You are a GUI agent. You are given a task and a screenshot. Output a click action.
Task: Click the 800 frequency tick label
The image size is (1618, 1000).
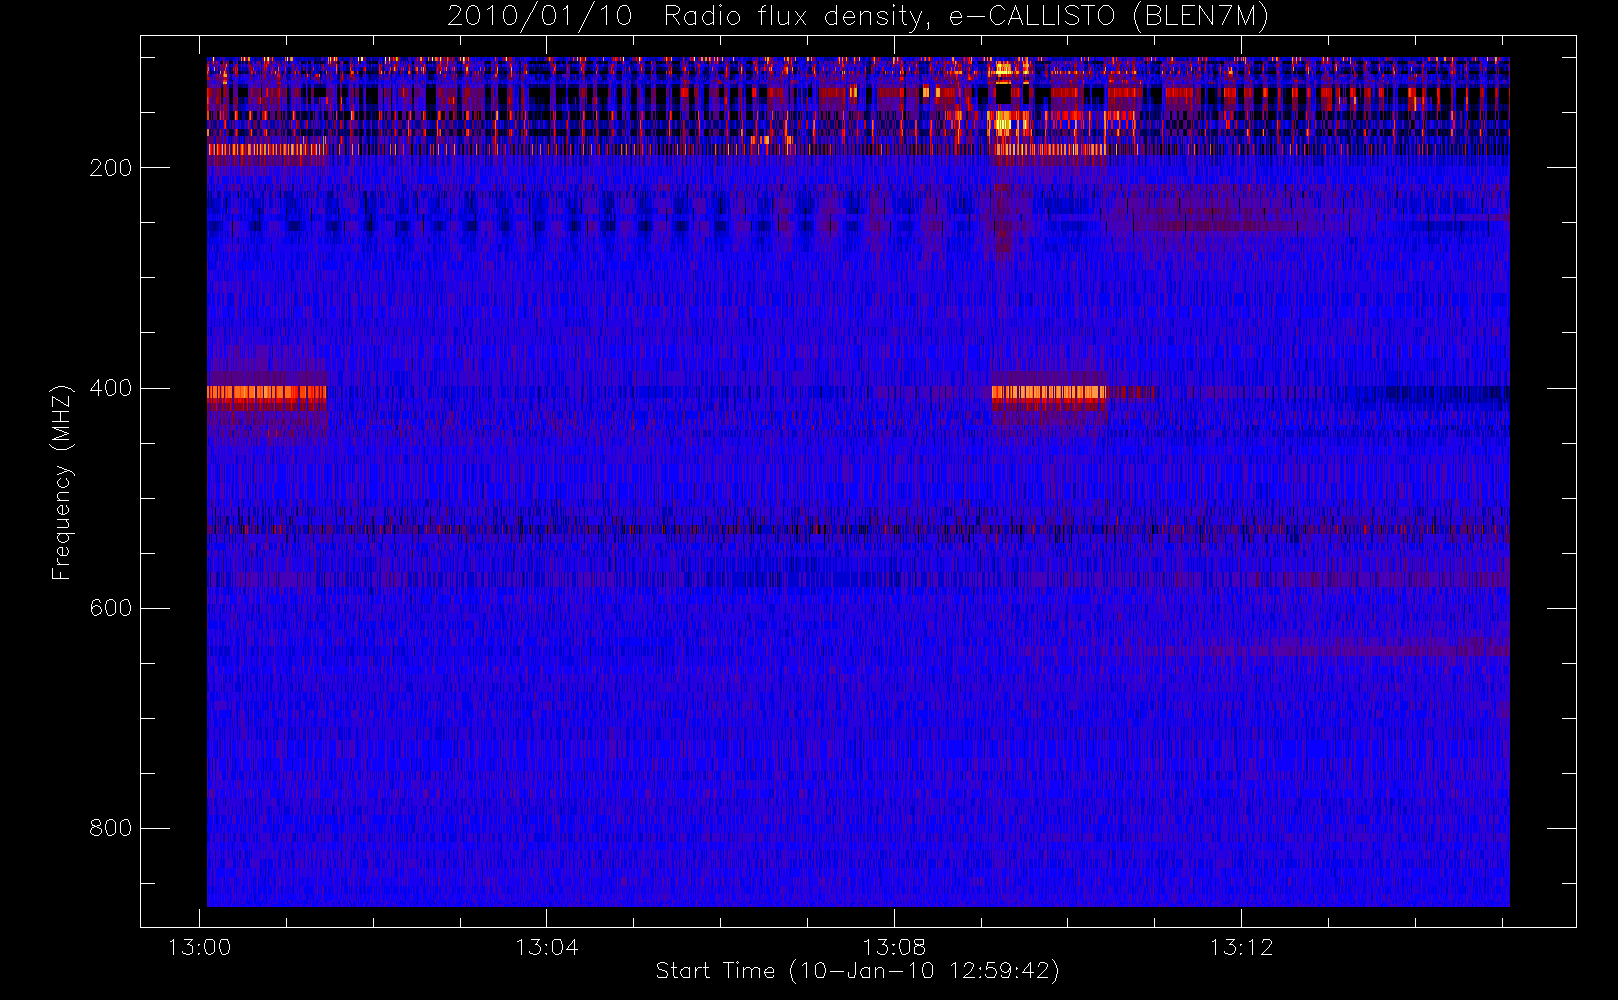click(110, 828)
